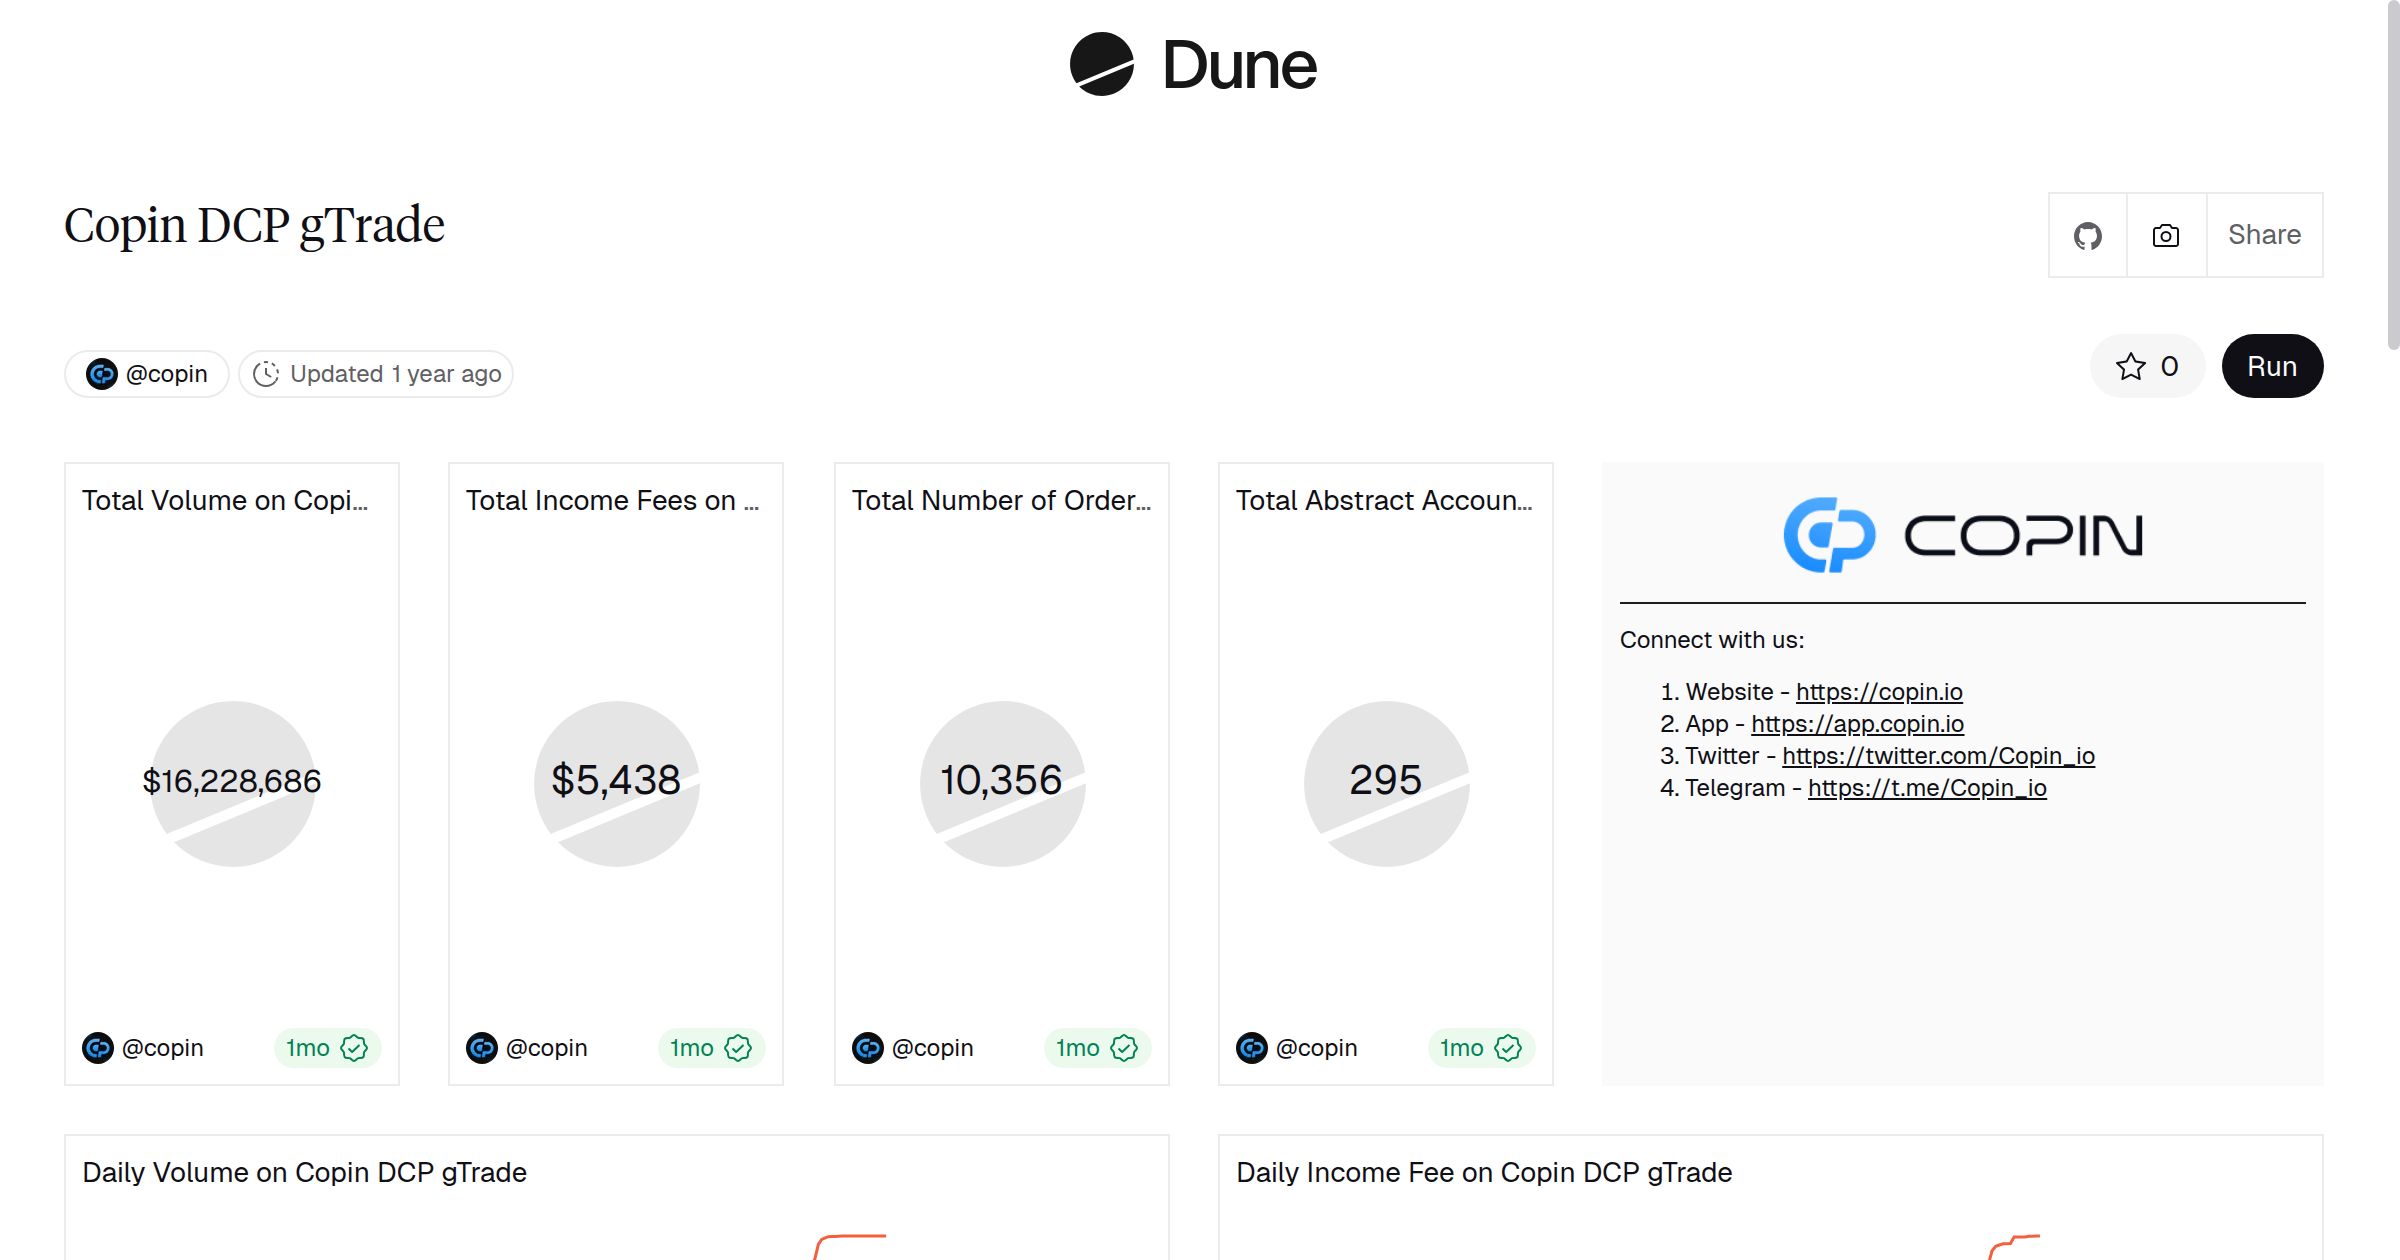Open Daily Volume on Copin DCP gTrade title

coord(304,1172)
